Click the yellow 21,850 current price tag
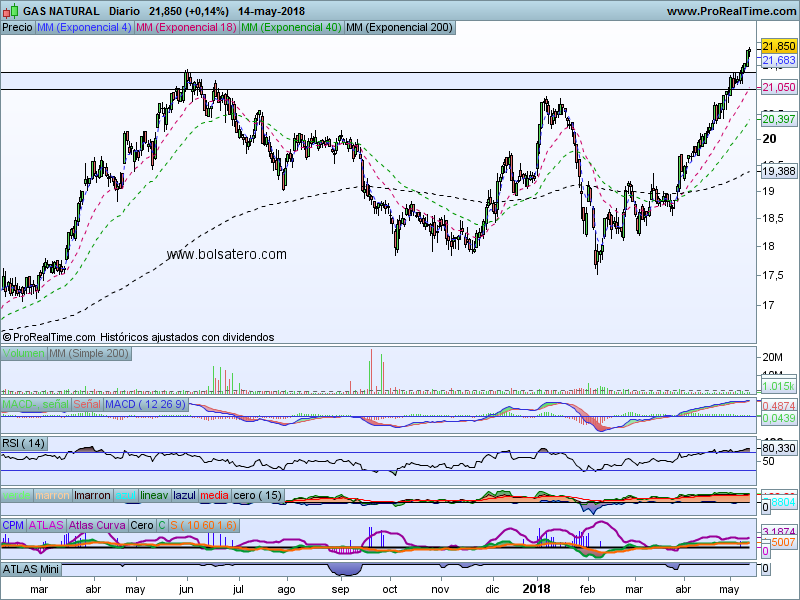Screen dimensions: 800x600 pos(778,46)
